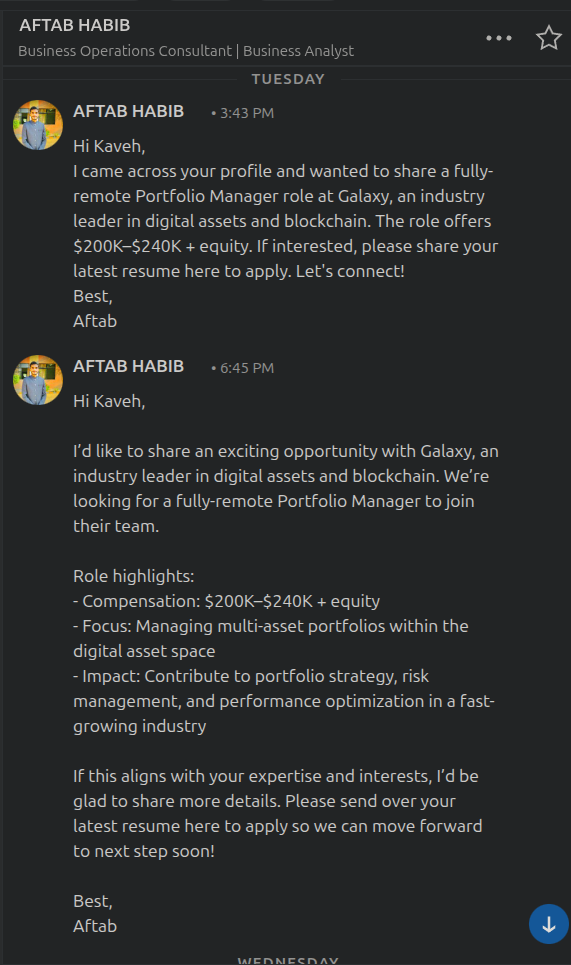Click the blue jump-to-latest arrow button
The height and width of the screenshot is (965, 571).
pyautogui.click(x=549, y=924)
